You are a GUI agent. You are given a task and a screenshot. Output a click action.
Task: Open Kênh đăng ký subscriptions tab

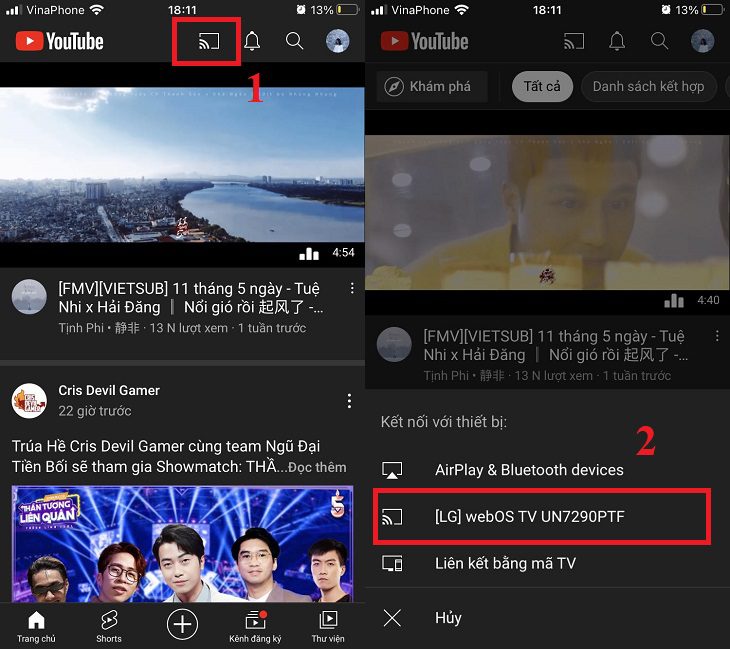[x=255, y=626]
